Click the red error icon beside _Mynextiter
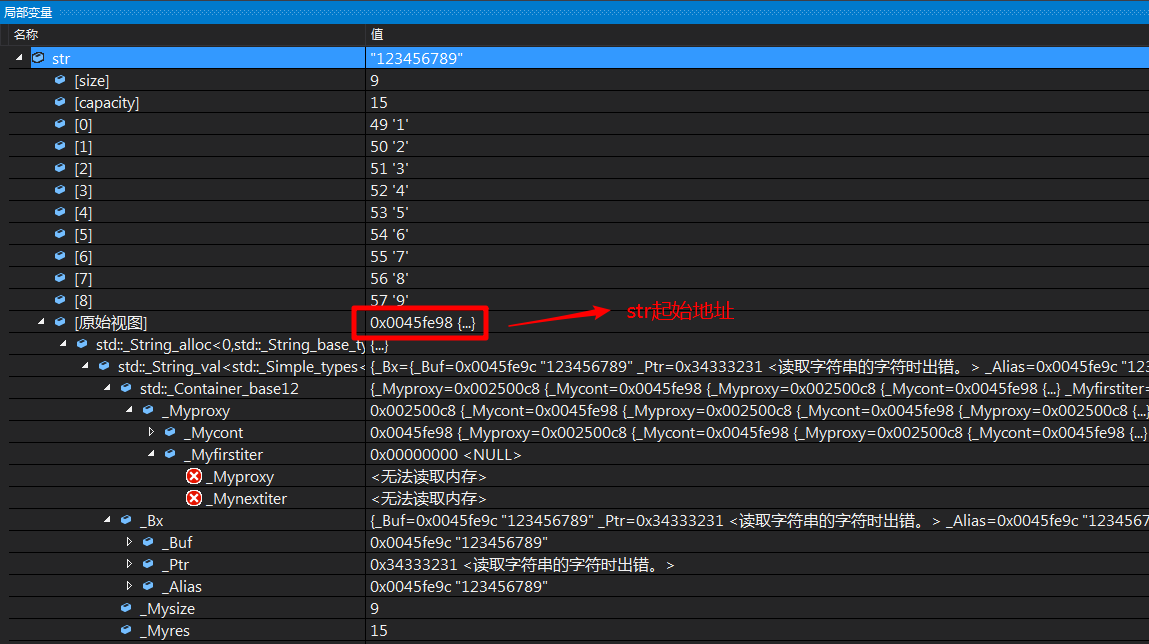Viewport: 1149px width, 644px height. pos(193,498)
